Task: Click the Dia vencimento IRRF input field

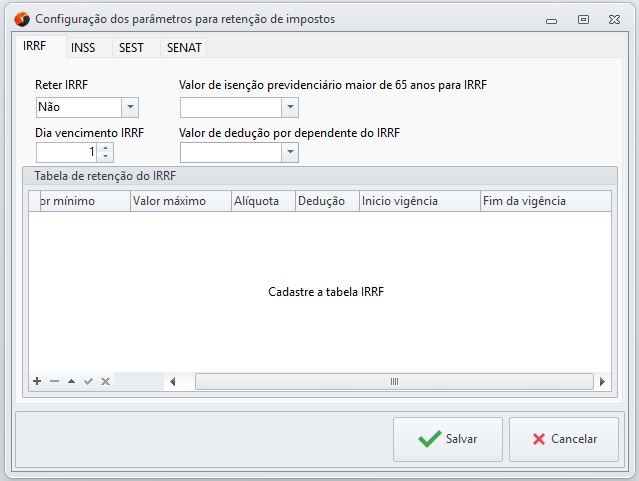Action: [x=66, y=152]
